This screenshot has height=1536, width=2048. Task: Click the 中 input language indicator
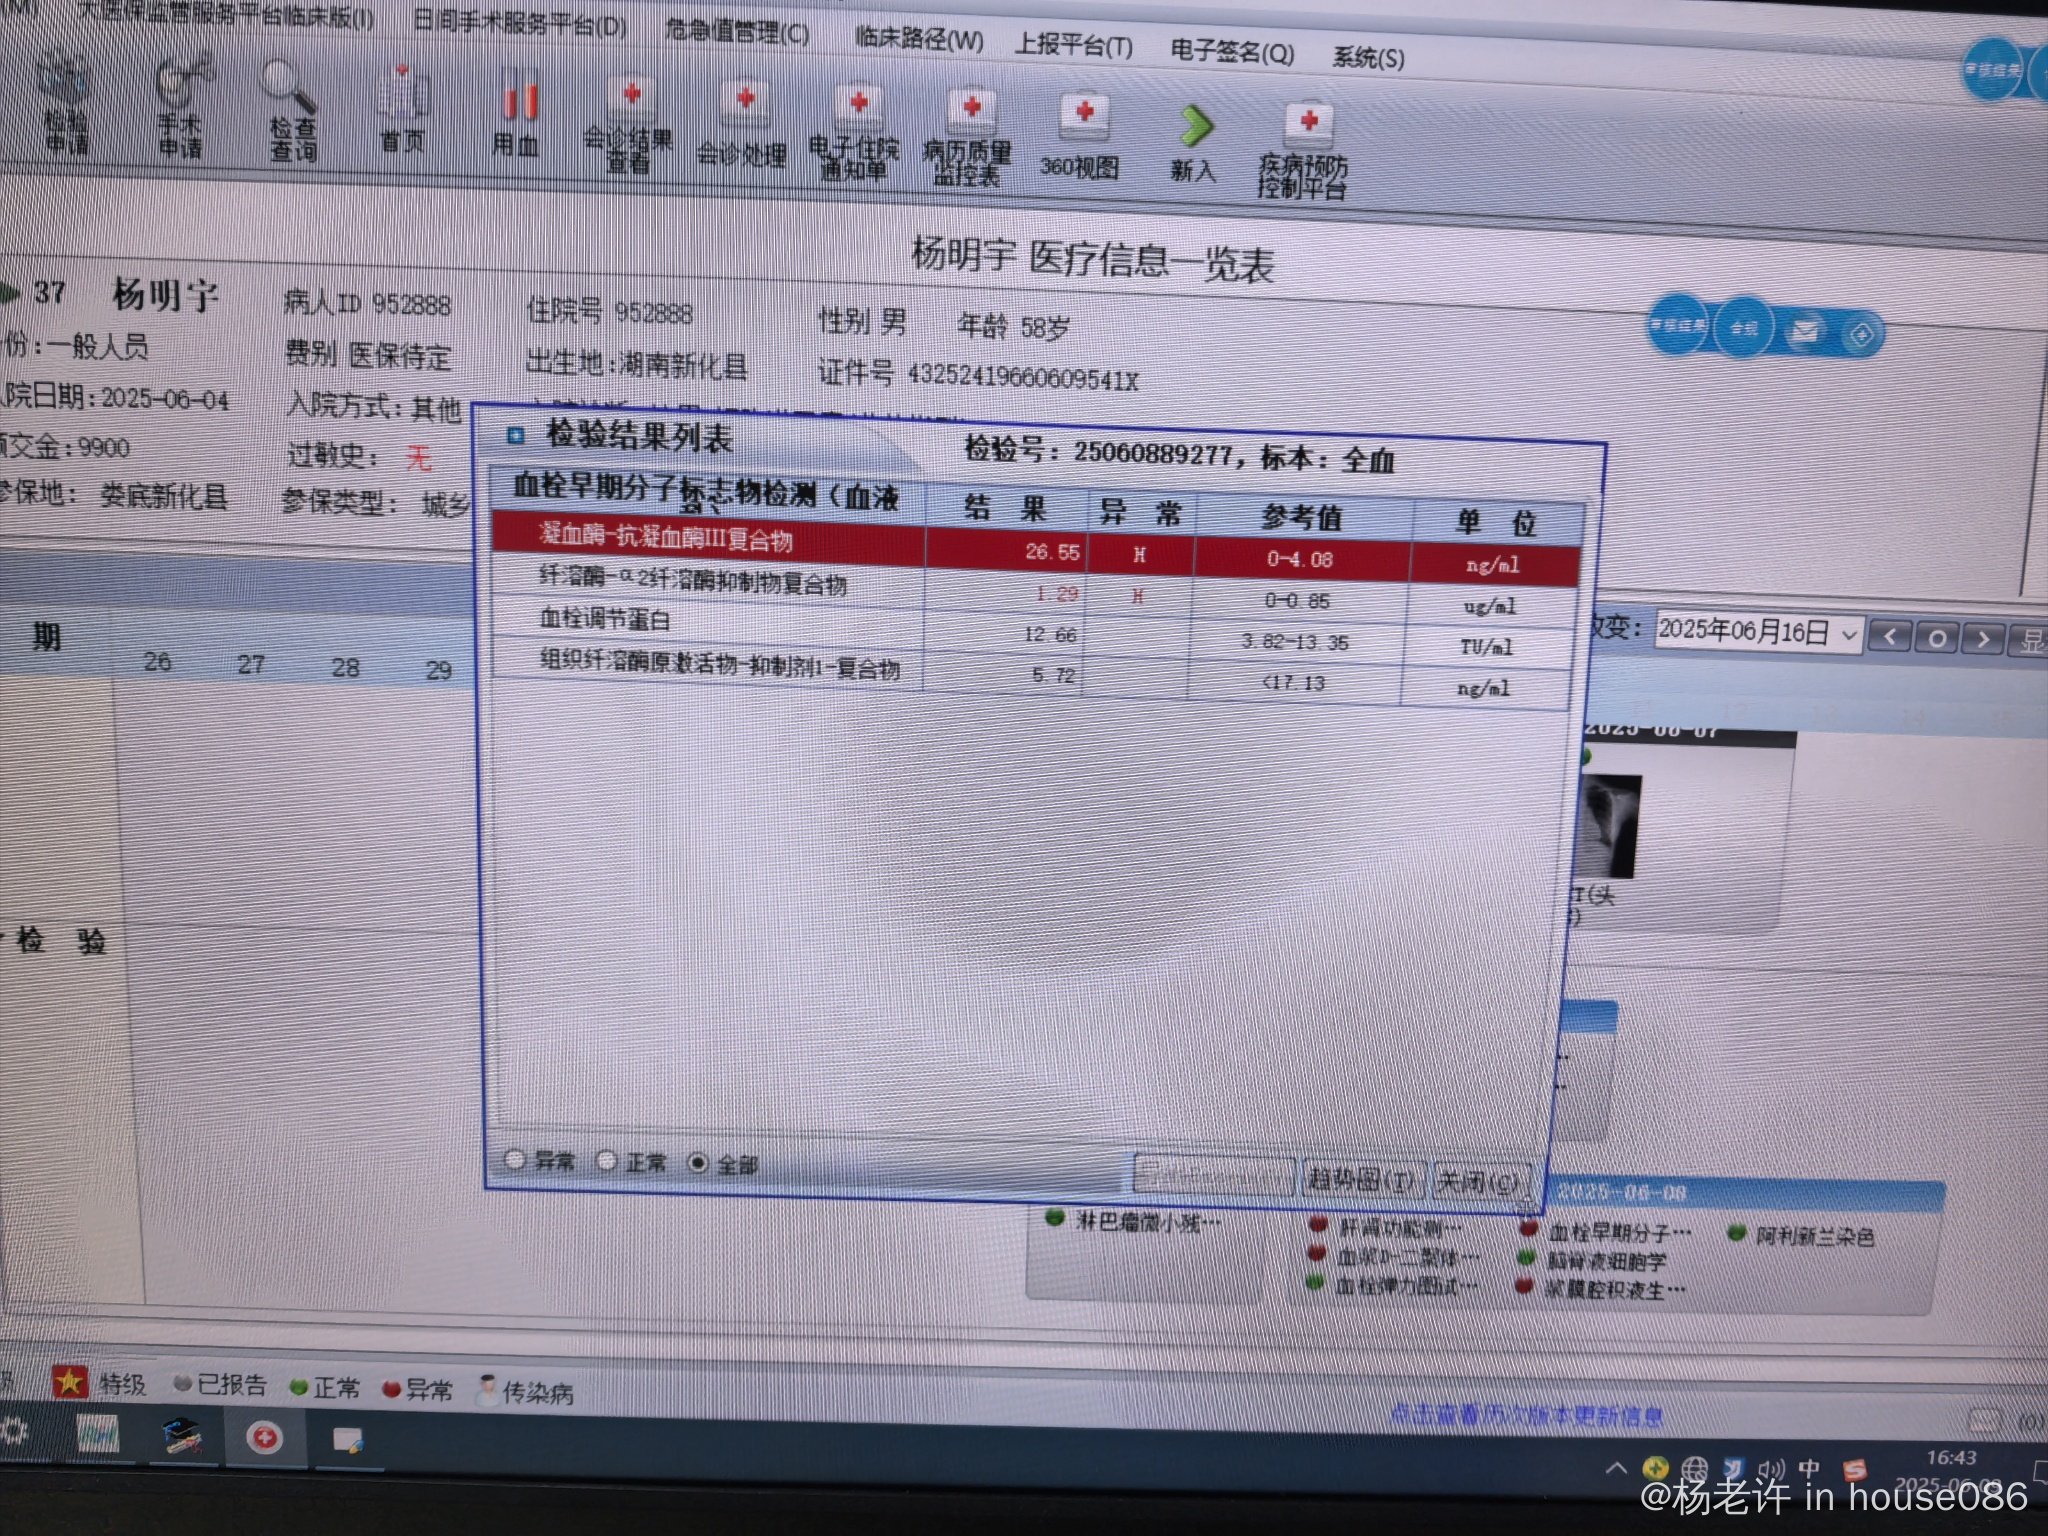1809,1468
